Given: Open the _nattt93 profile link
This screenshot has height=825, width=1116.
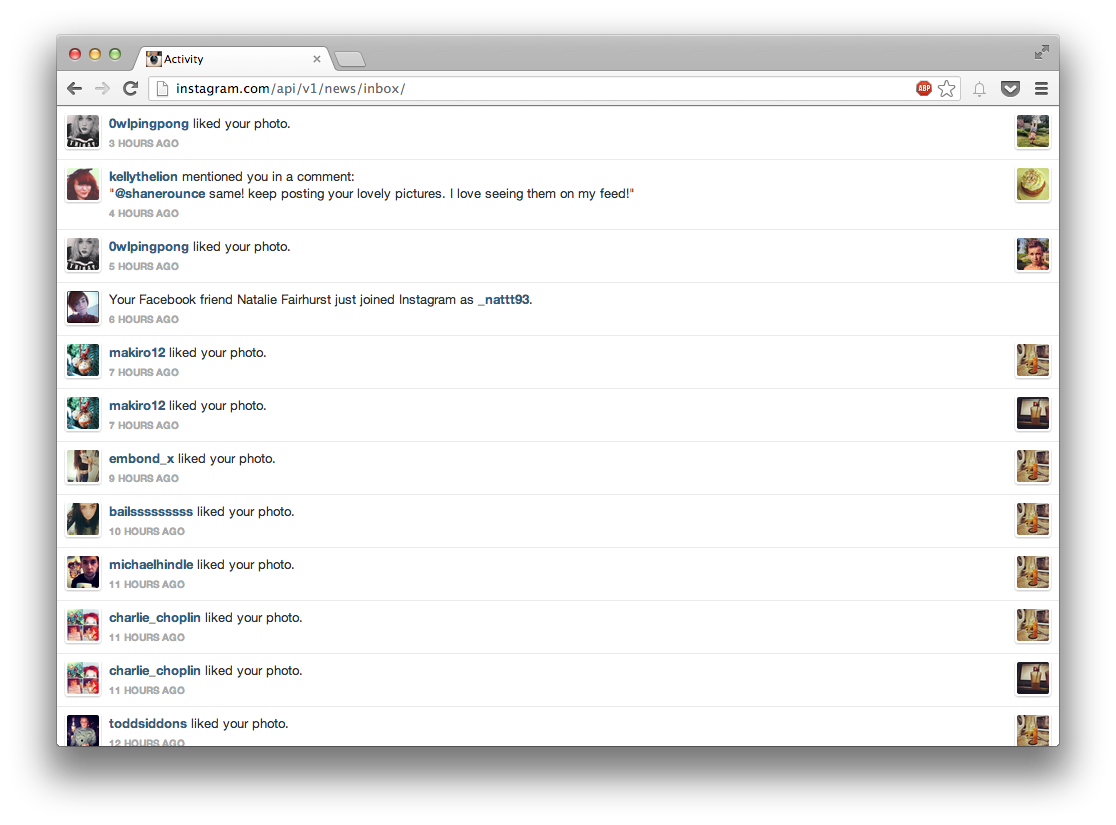Looking at the screenshot, I should click(503, 300).
